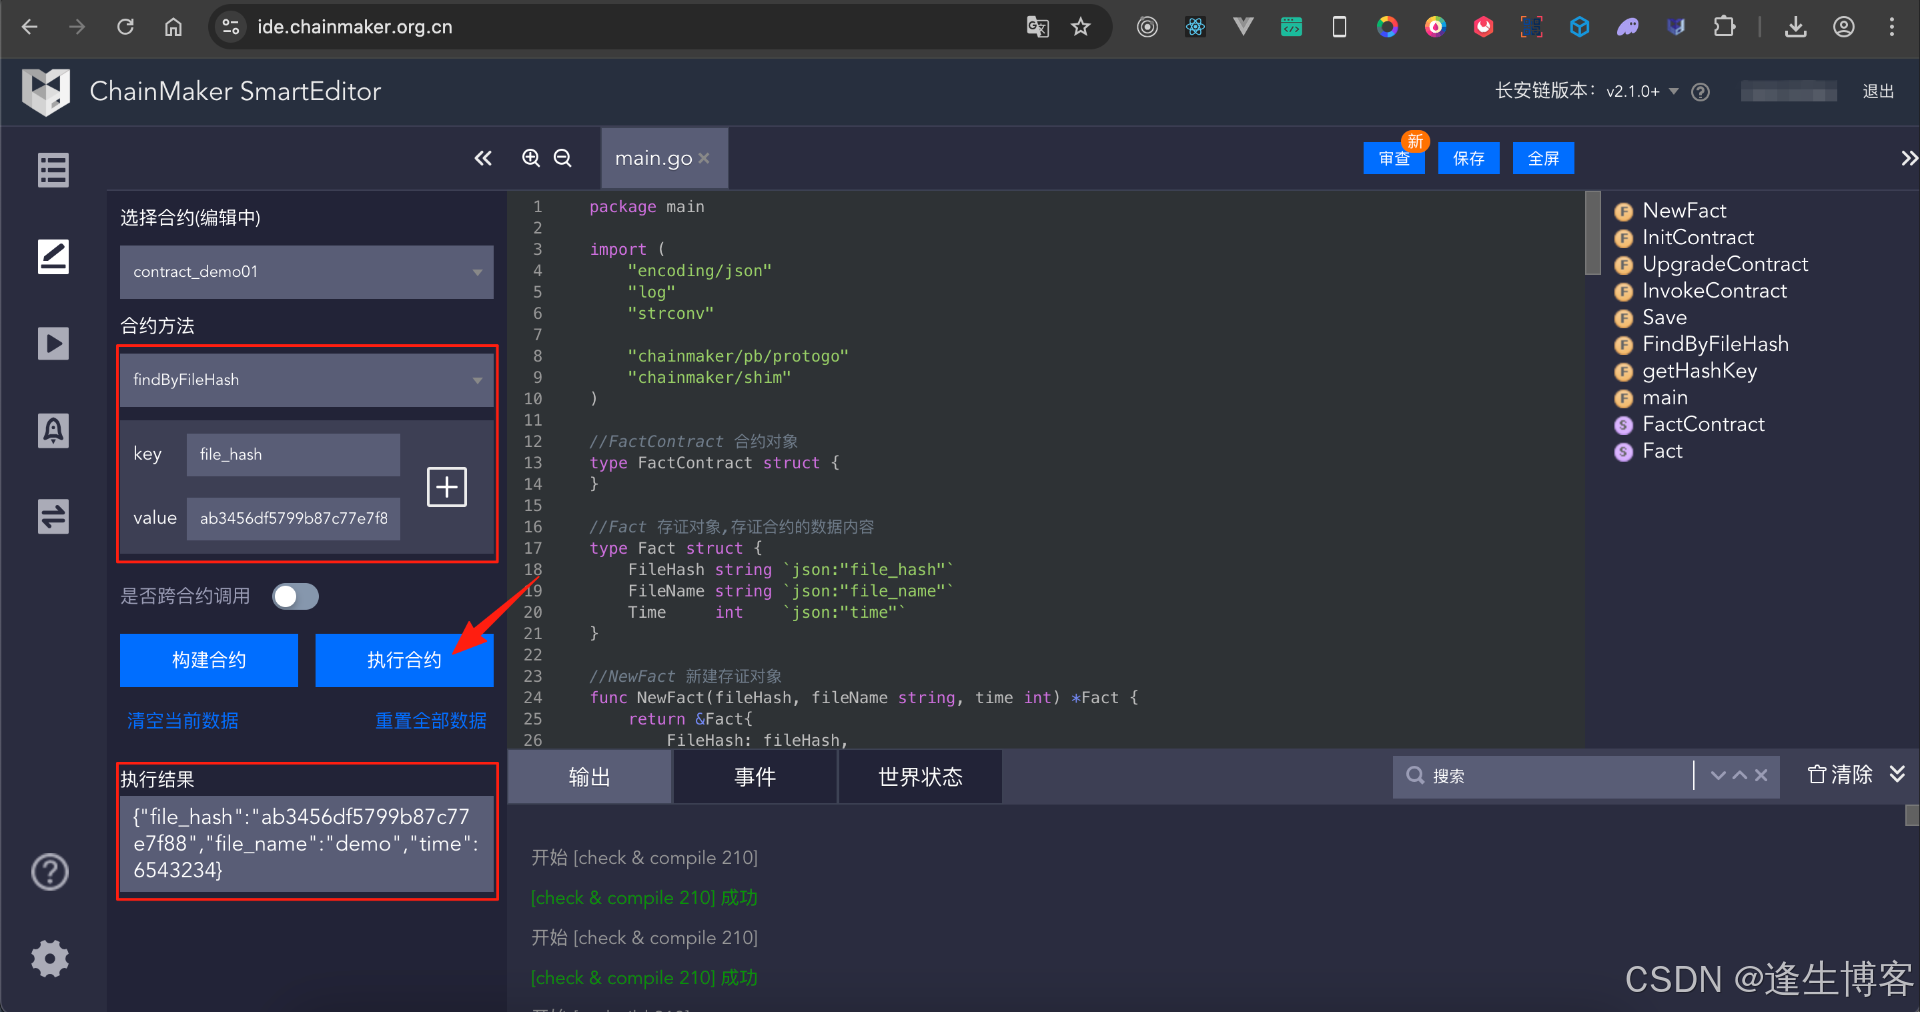The height and width of the screenshot is (1012, 1920).
Task: Collapse the left panel with double chevron
Action: (483, 158)
